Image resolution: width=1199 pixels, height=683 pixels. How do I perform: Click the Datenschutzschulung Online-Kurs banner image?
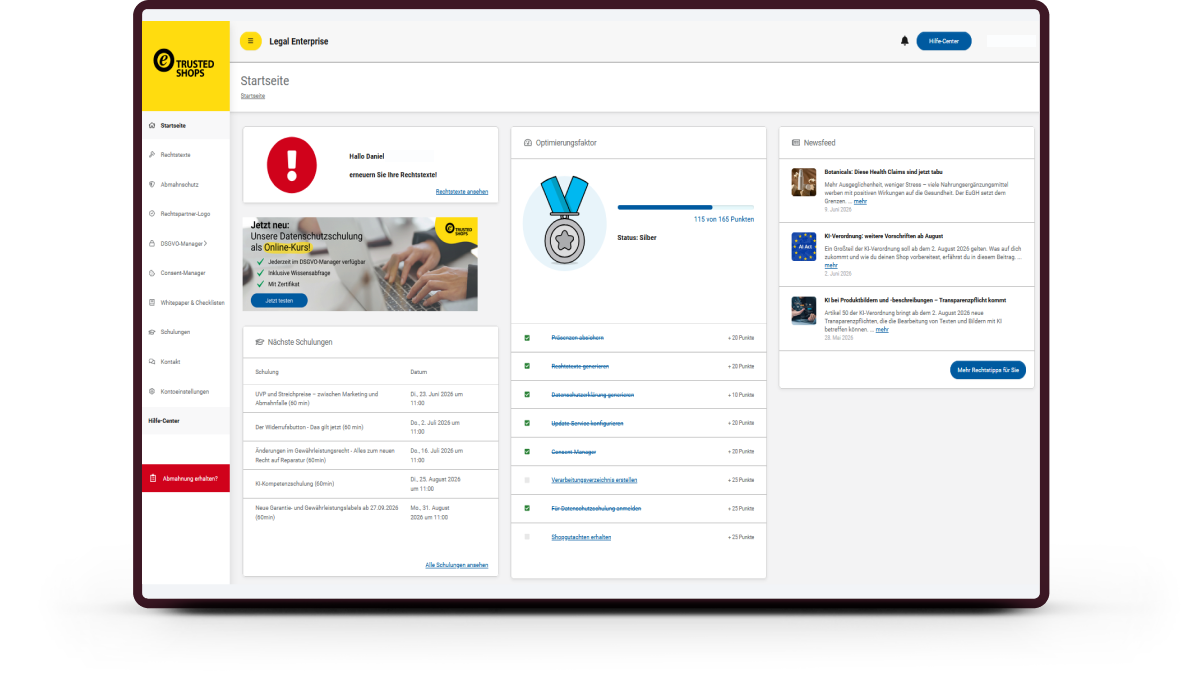[x=360, y=264]
